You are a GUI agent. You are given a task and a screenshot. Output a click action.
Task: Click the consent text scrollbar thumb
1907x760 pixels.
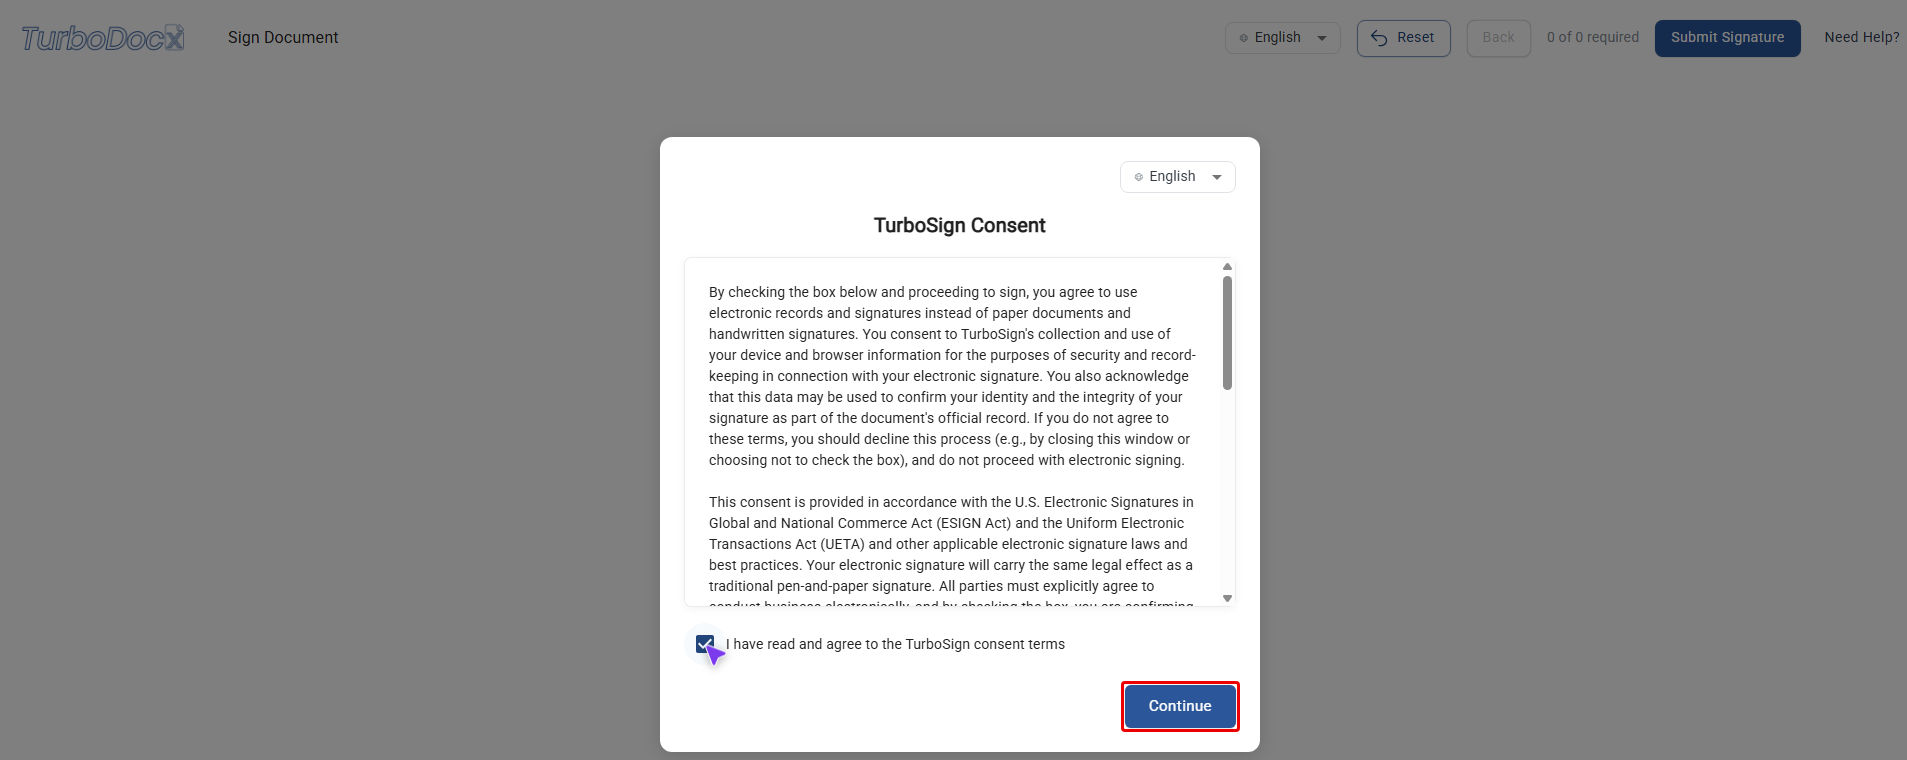coord(1227,333)
